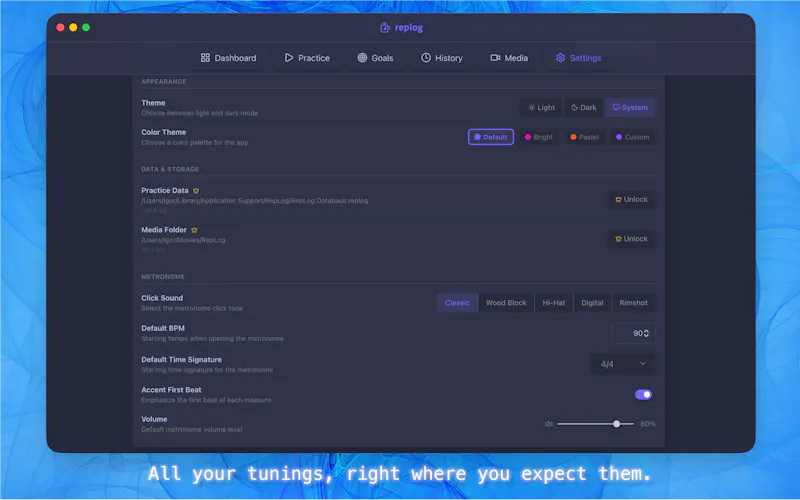Select the Pastel color theme

tap(584, 137)
